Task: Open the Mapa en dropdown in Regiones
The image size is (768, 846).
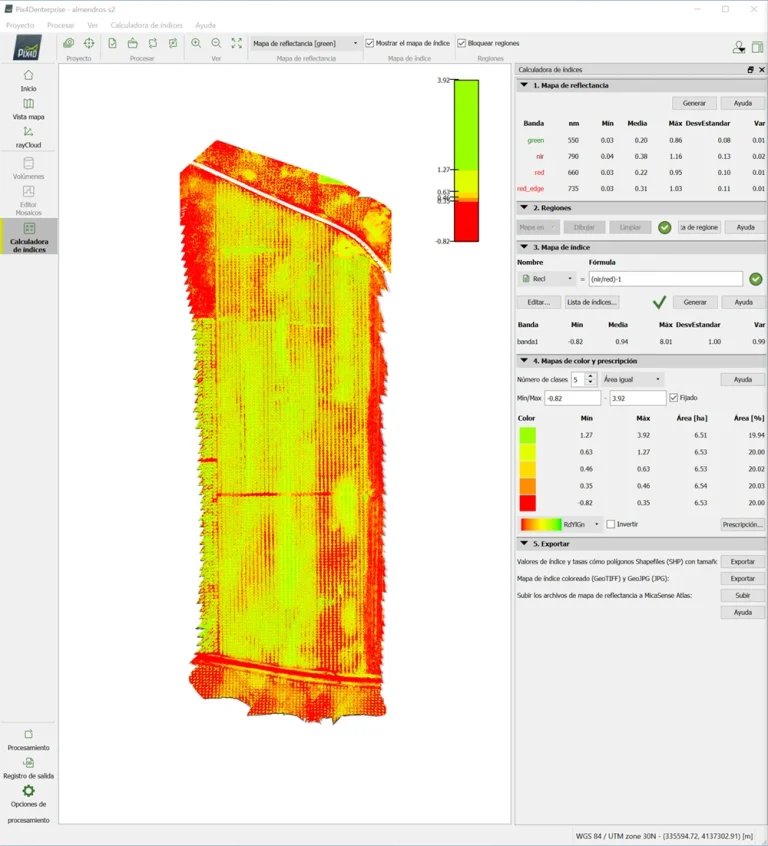Action: (538, 228)
